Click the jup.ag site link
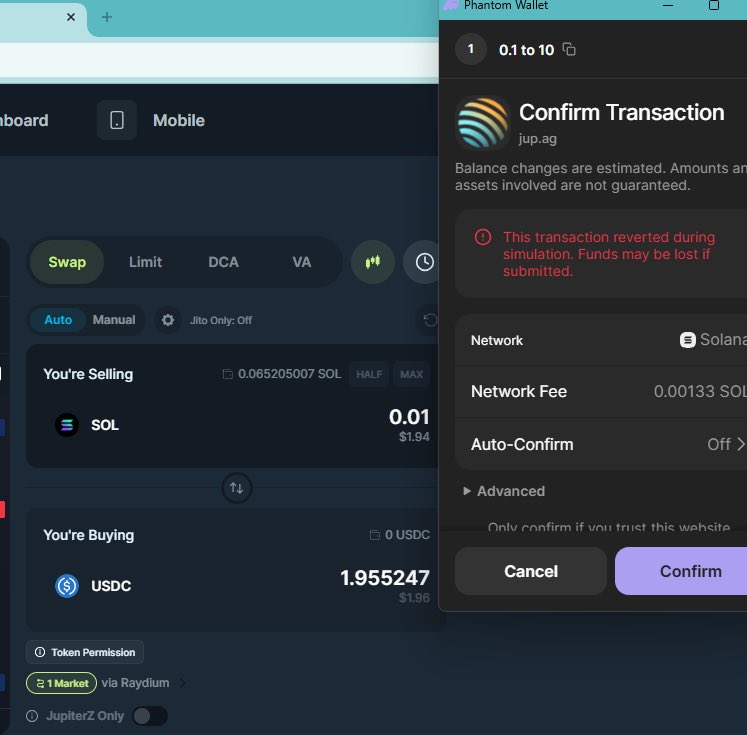The width and height of the screenshot is (747, 735). click(537, 139)
